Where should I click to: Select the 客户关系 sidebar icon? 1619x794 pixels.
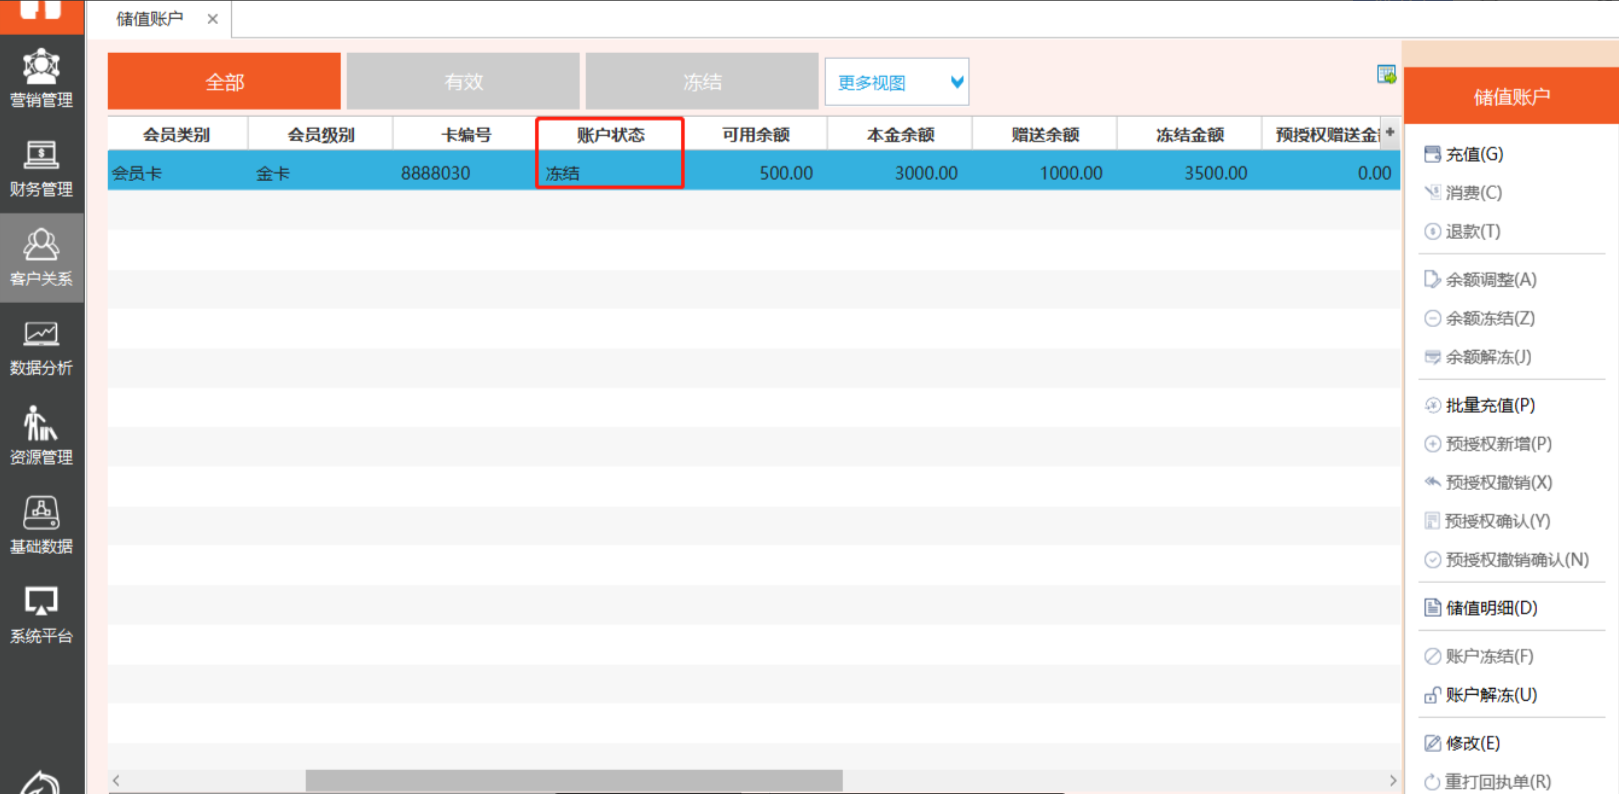click(x=41, y=257)
